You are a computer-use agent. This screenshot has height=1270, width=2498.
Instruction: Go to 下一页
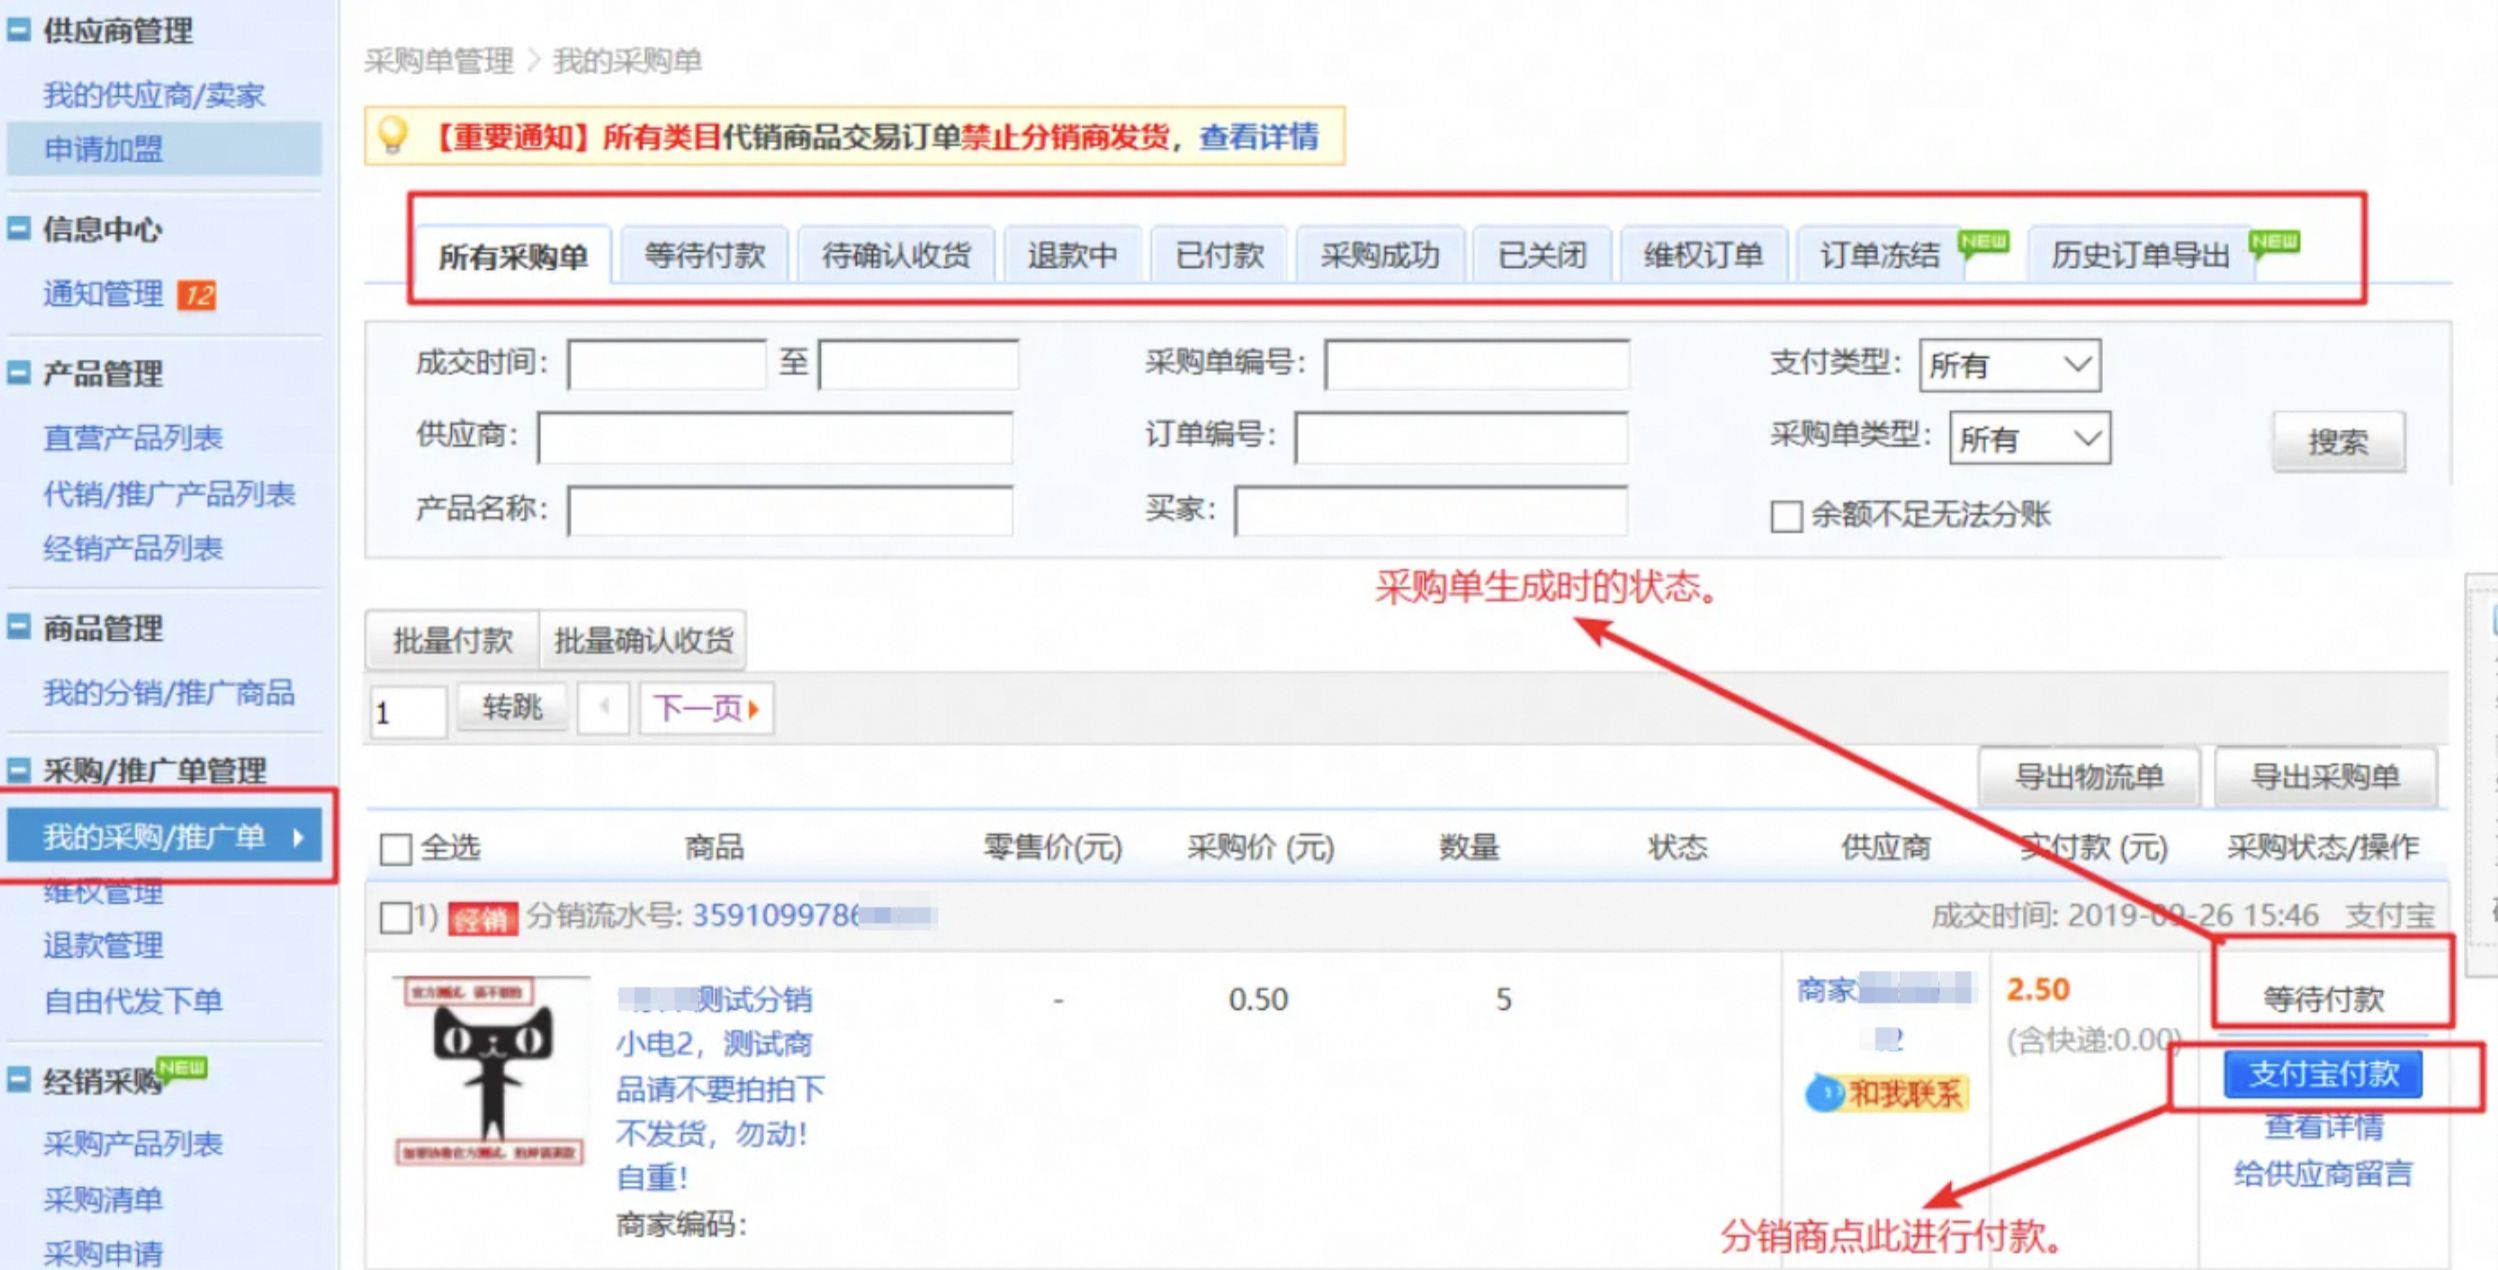coord(706,708)
